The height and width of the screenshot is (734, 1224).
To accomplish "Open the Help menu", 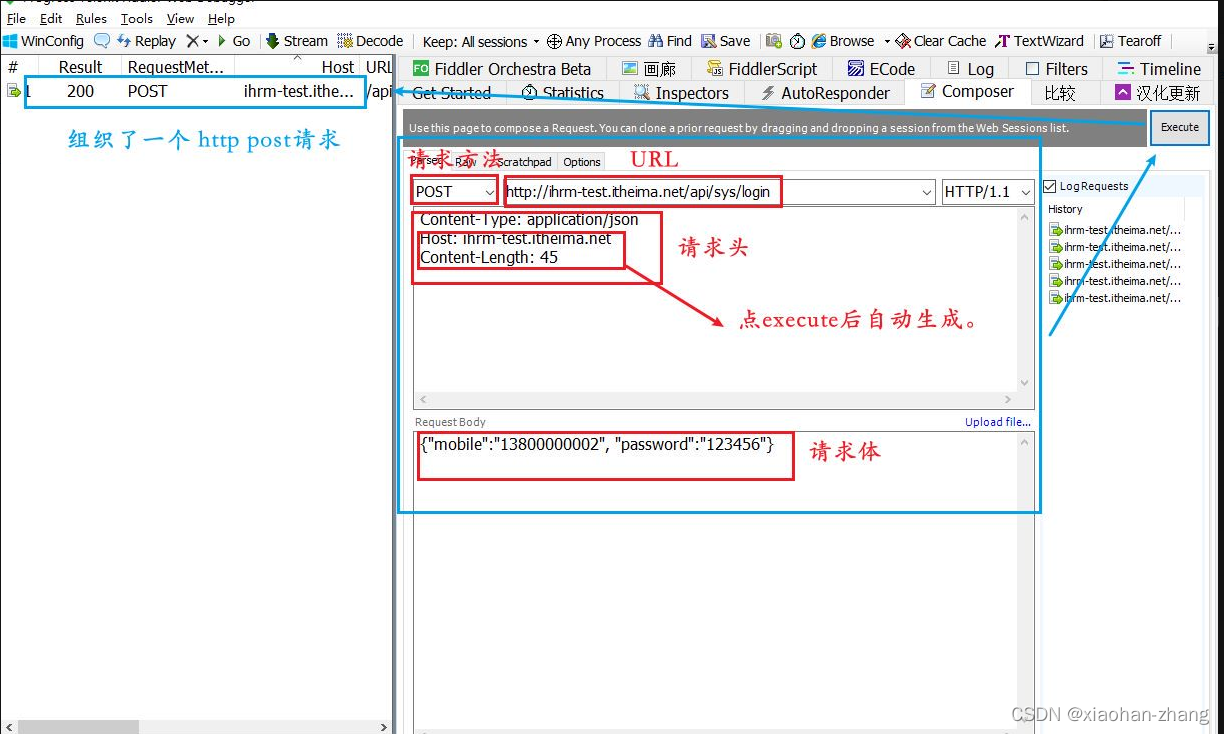I will pyautogui.click(x=222, y=18).
